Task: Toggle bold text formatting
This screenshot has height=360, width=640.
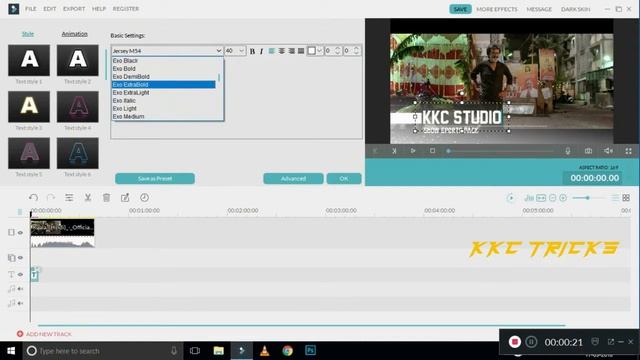Action: pos(252,51)
